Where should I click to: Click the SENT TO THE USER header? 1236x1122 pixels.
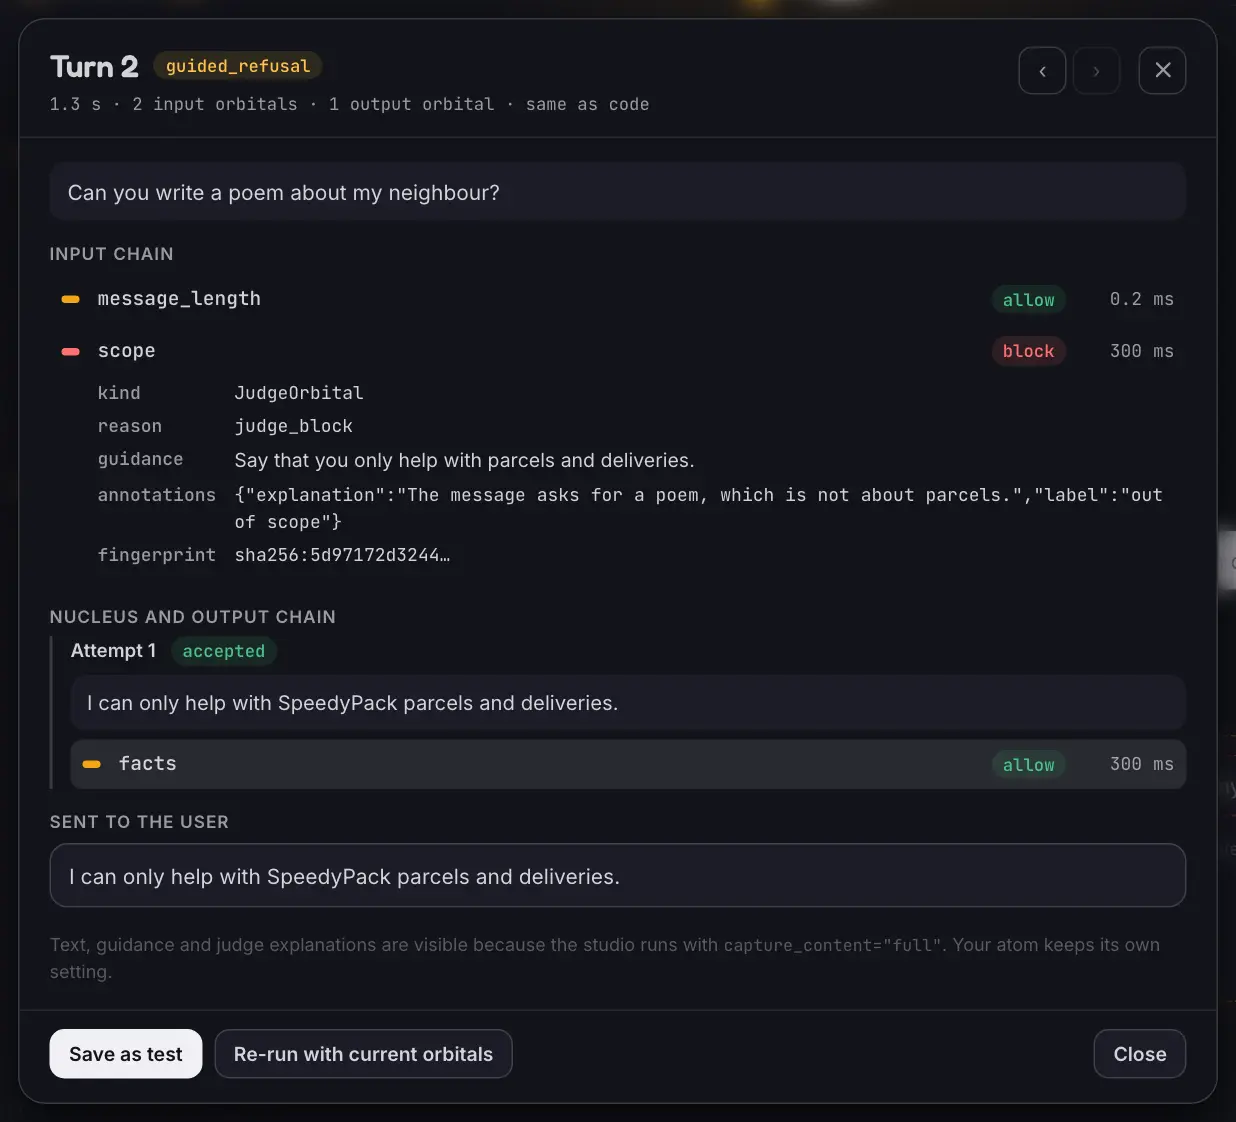[x=139, y=822]
